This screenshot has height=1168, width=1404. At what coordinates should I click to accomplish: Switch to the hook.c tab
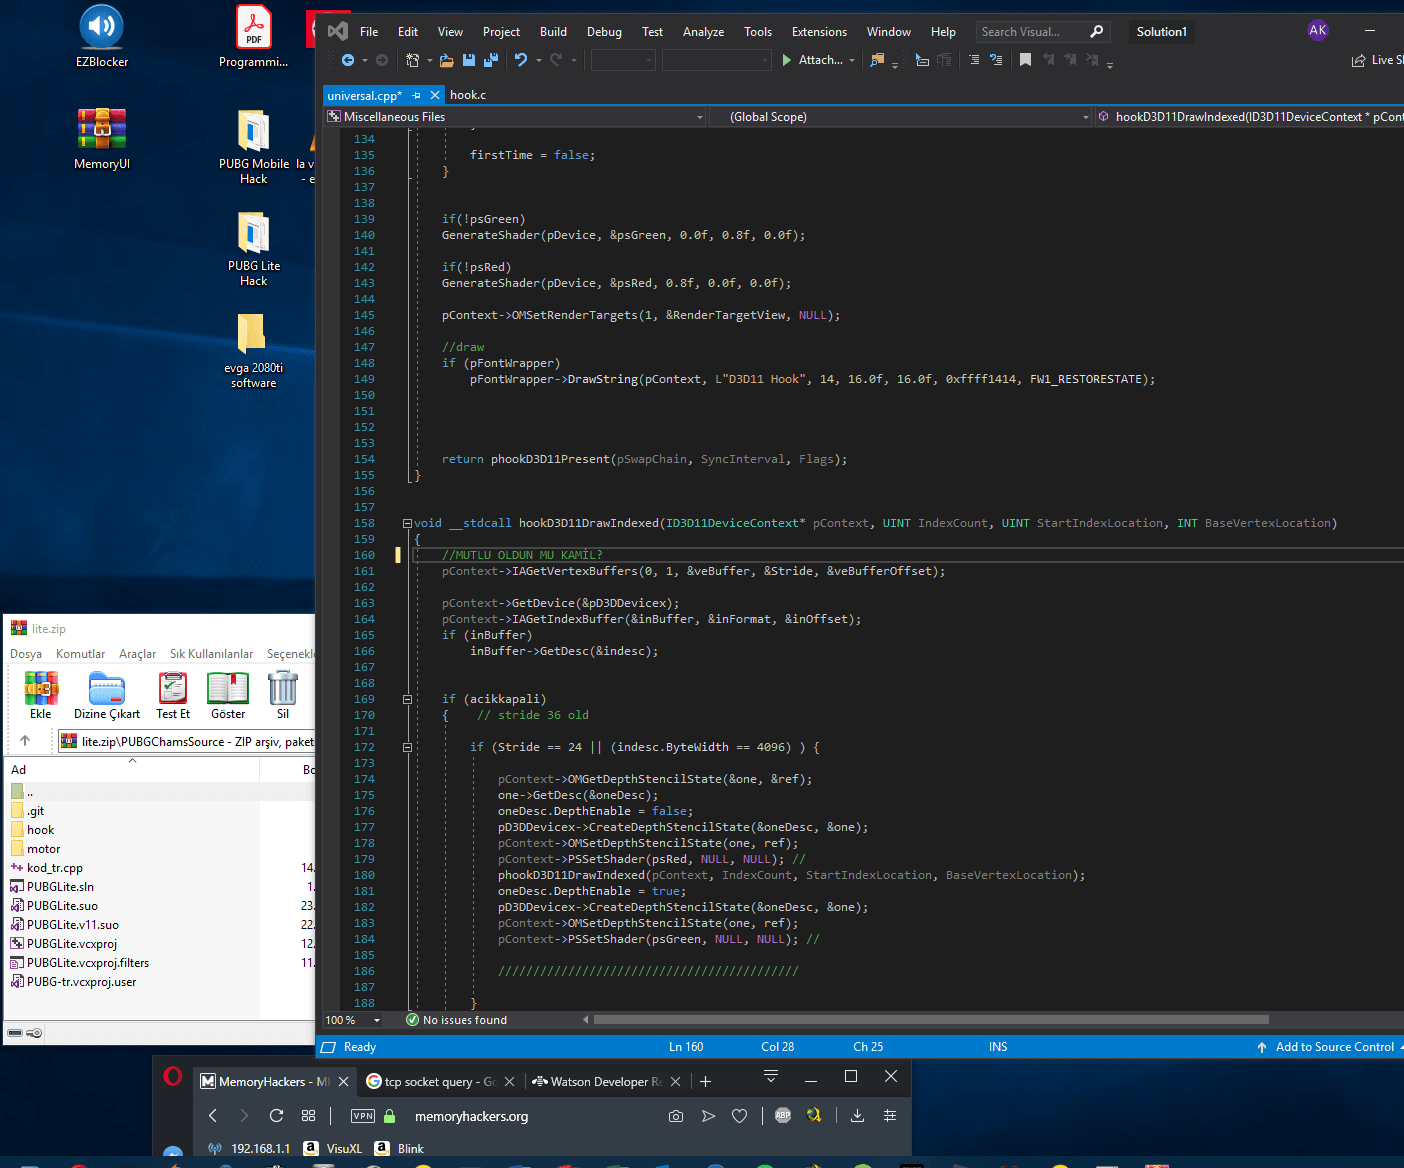(468, 95)
